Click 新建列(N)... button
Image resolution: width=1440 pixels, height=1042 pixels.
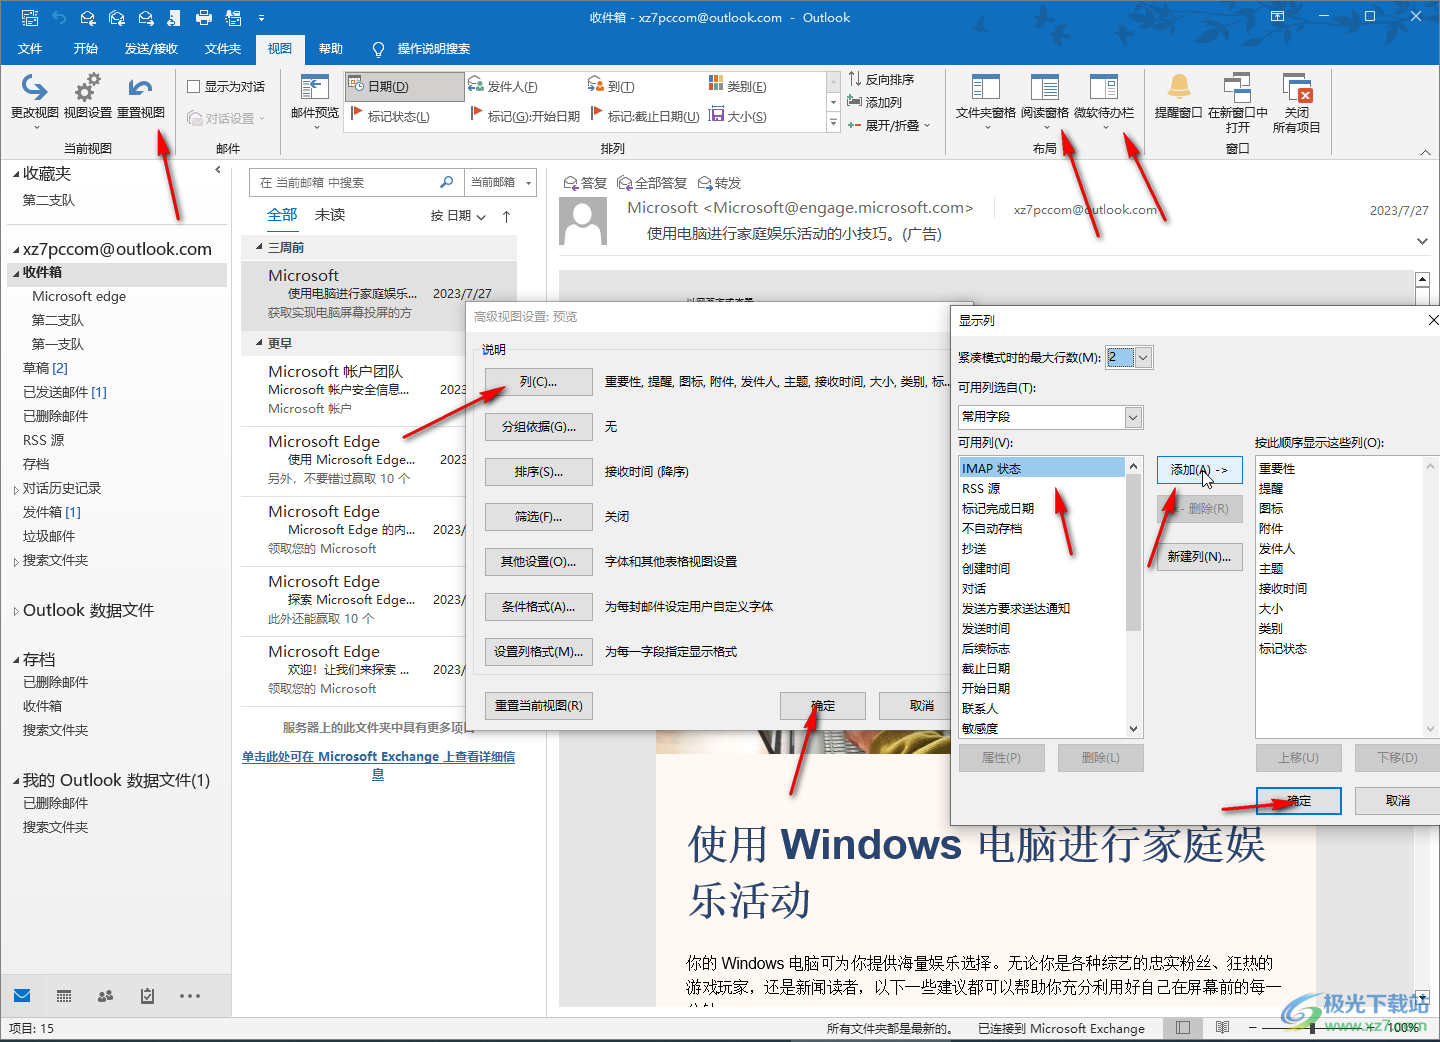point(1199,556)
